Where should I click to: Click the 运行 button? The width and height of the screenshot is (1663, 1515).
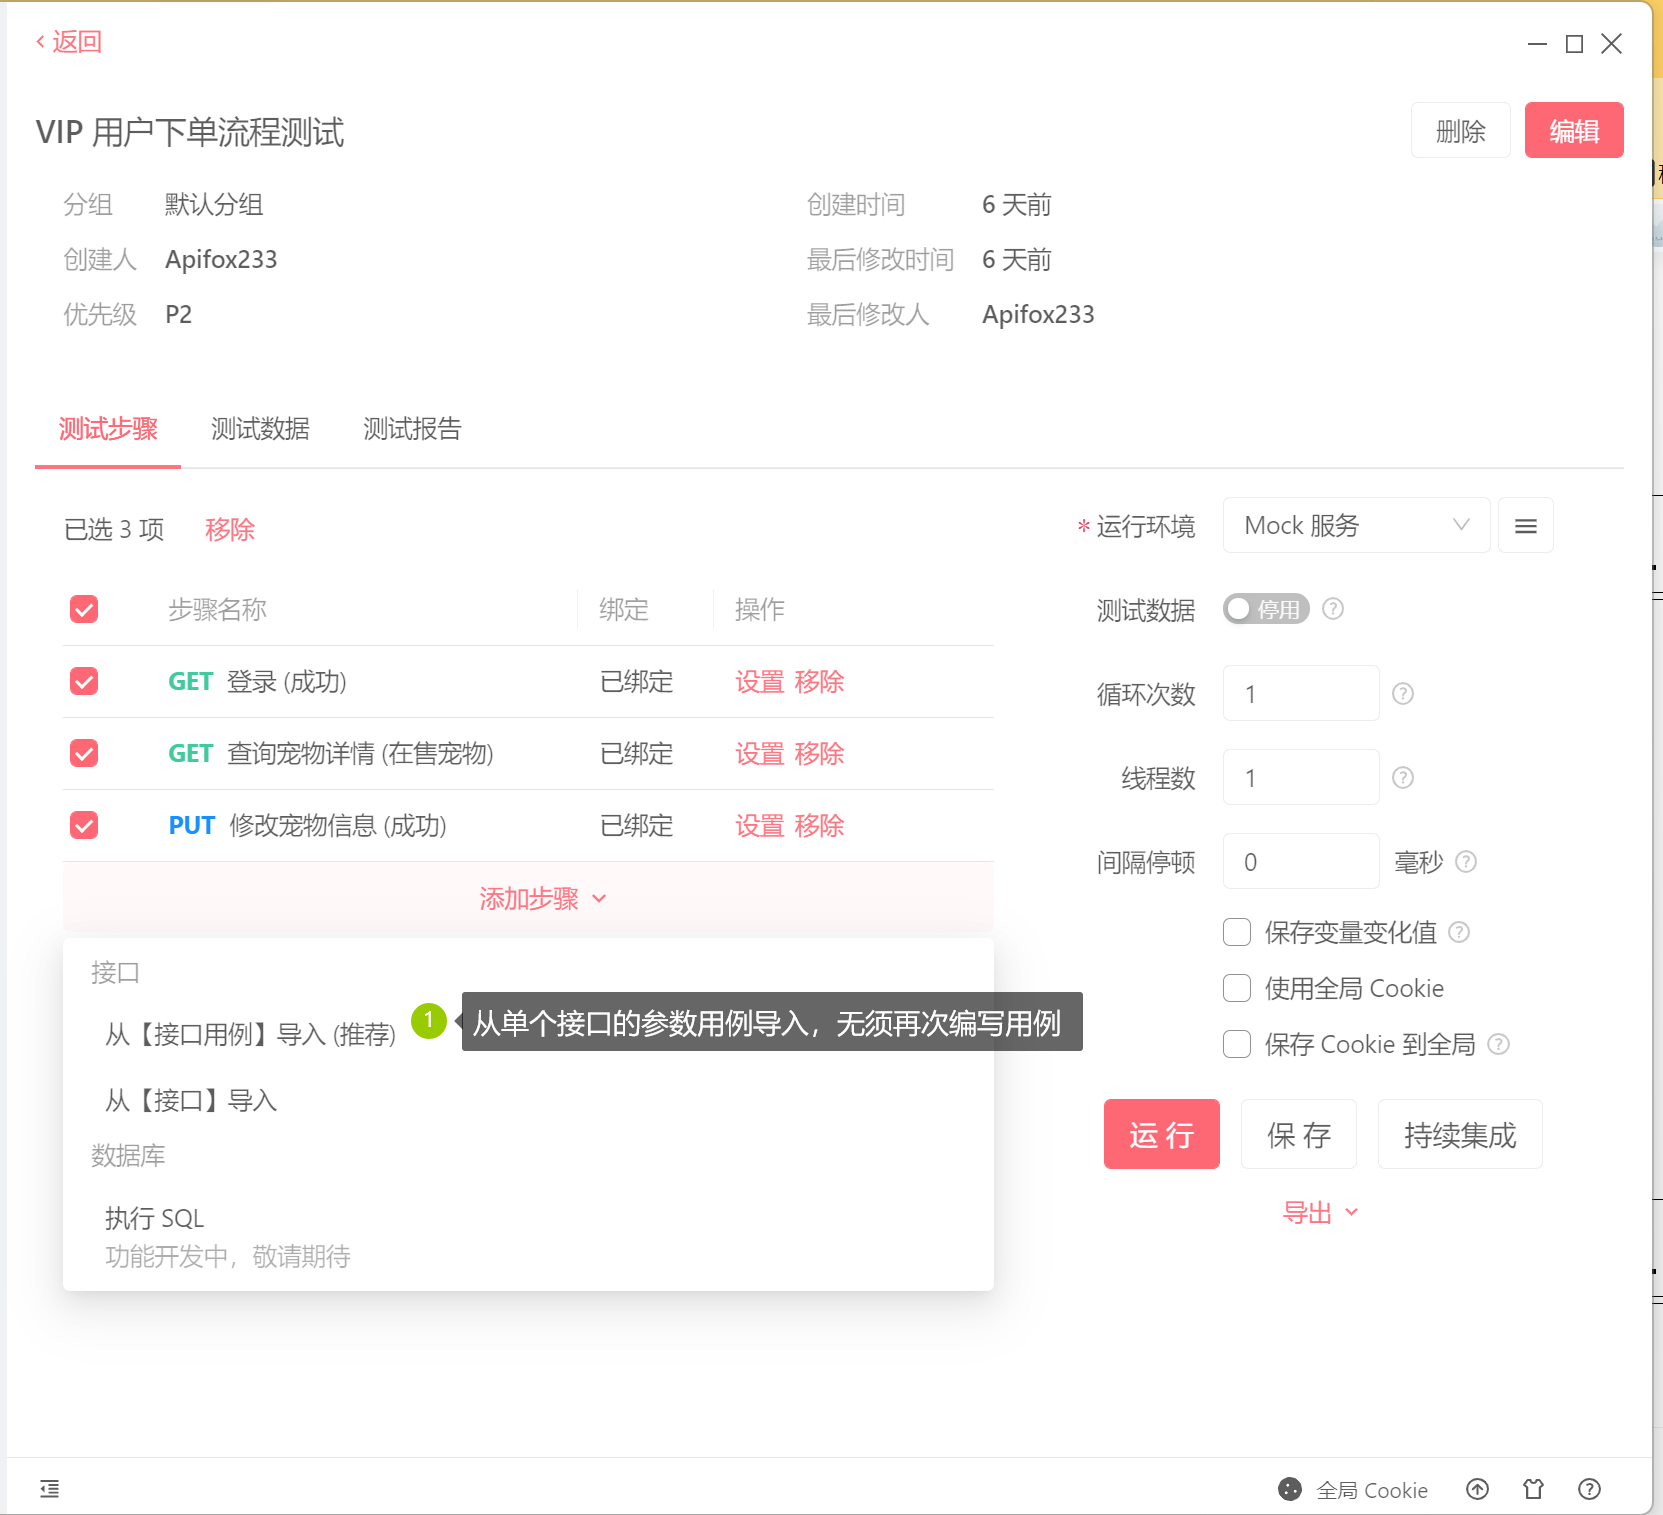pos(1161,1134)
